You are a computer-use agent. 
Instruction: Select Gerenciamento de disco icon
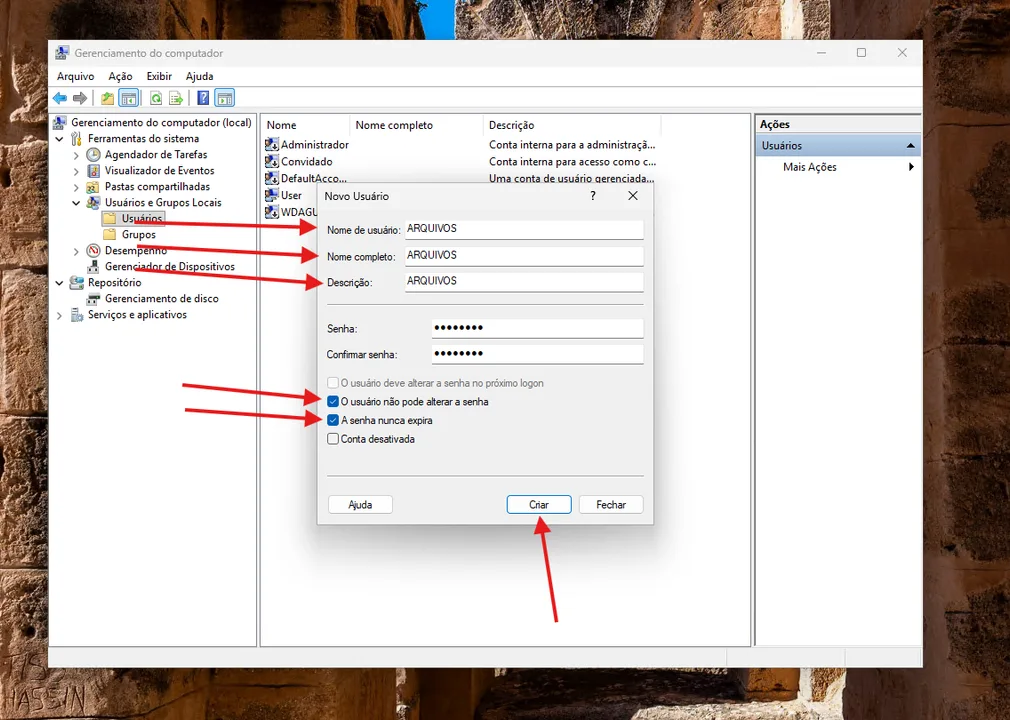pos(93,299)
